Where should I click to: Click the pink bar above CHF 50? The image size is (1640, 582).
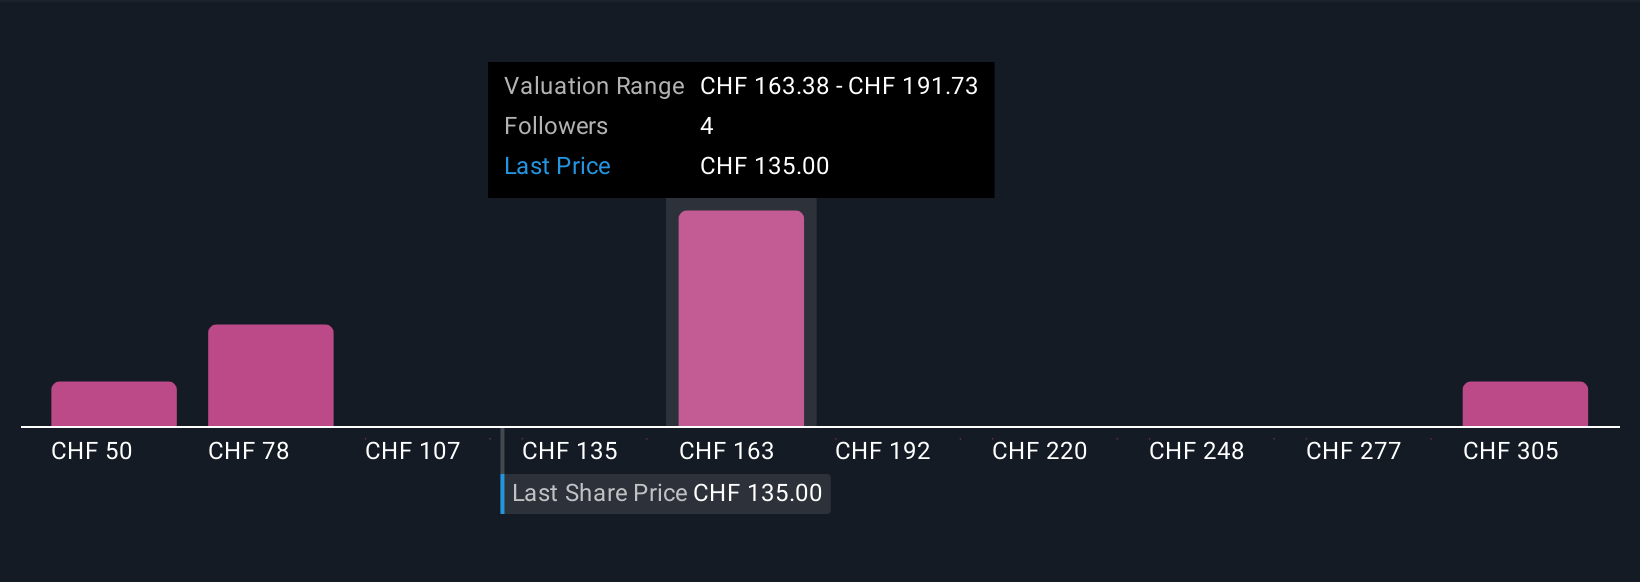pyautogui.click(x=114, y=404)
